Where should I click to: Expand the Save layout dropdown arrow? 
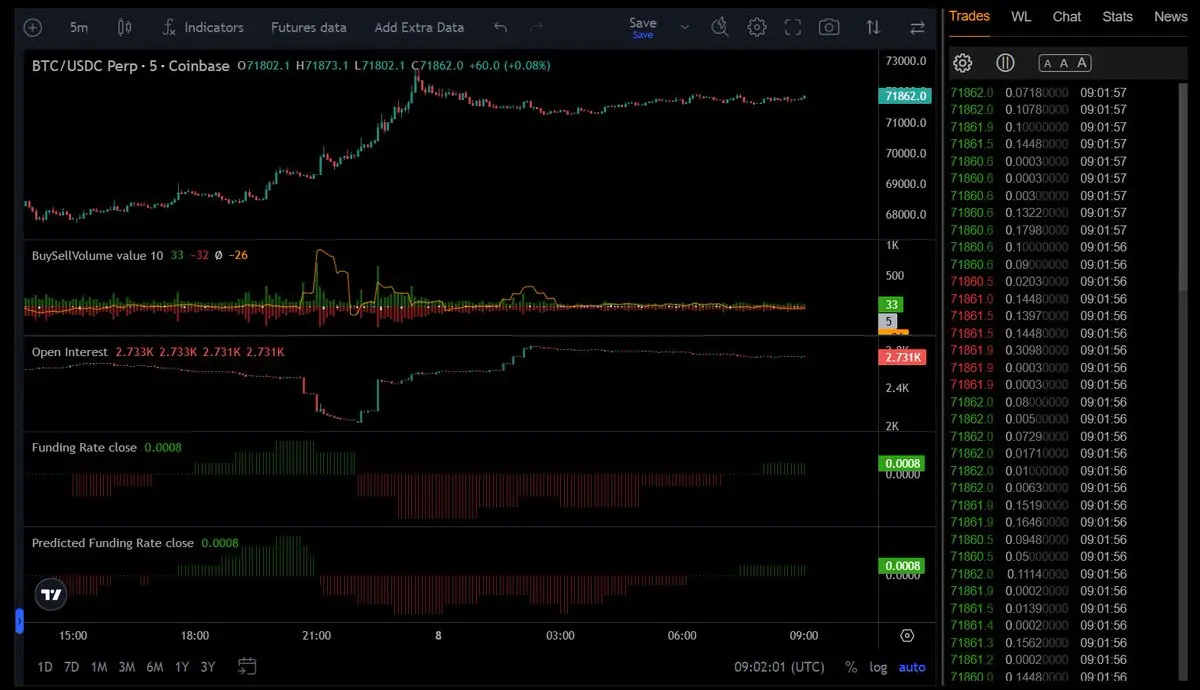pos(685,28)
